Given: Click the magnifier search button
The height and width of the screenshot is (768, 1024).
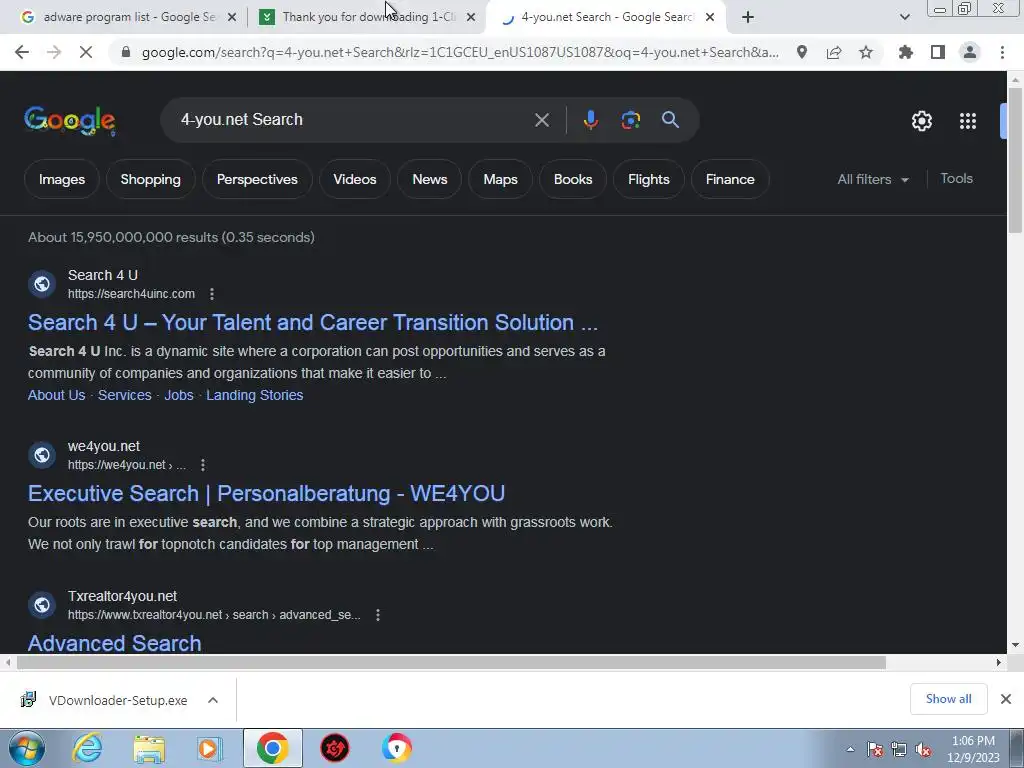Looking at the screenshot, I should [670, 120].
